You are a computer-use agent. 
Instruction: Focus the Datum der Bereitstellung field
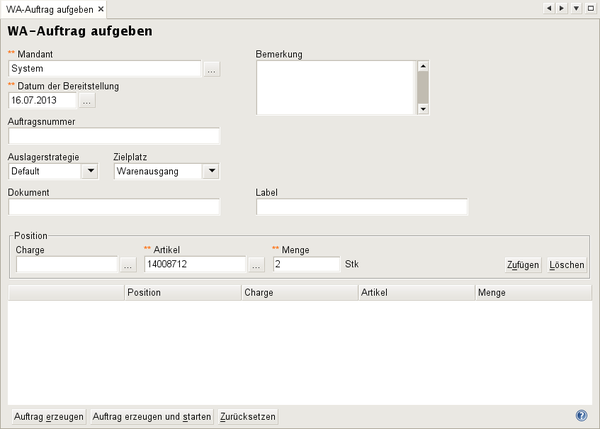(x=42, y=101)
